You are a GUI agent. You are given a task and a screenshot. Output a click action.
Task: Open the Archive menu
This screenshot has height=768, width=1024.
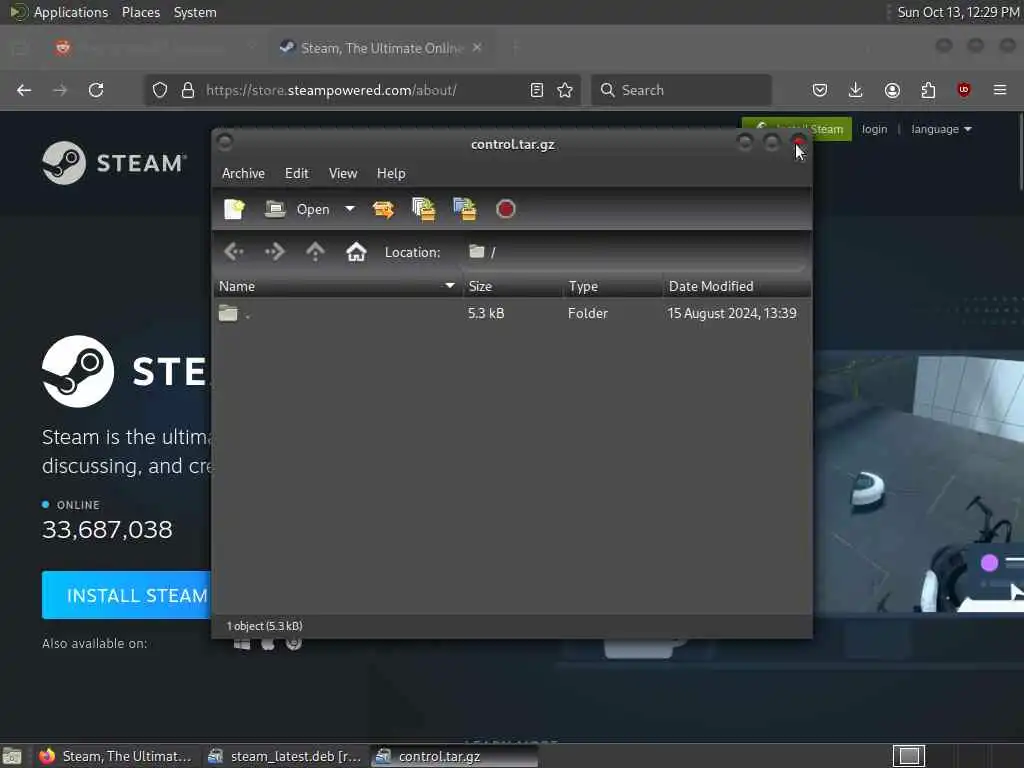(243, 173)
